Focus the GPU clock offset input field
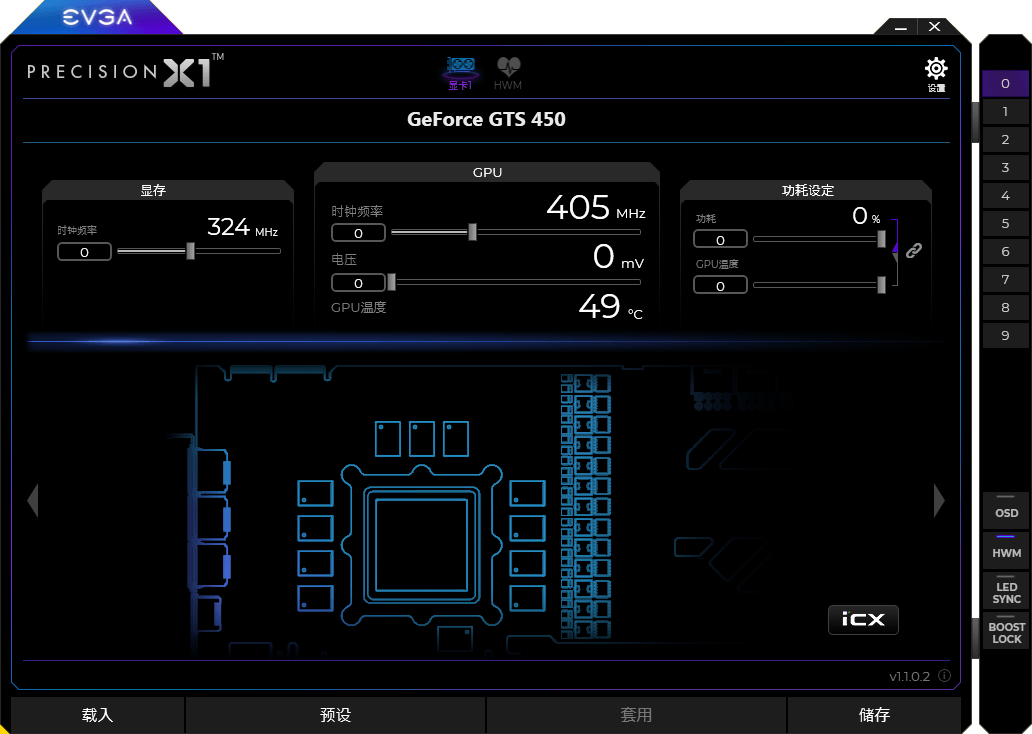The width and height of the screenshot is (1032, 734). coord(358,233)
